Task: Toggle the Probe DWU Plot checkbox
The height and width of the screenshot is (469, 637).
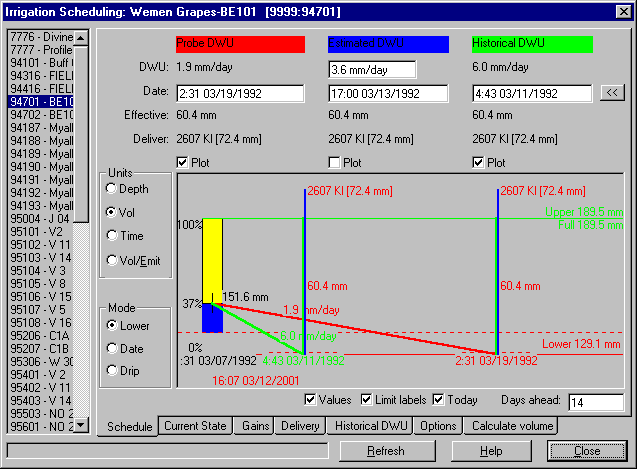Action: click(x=182, y=163)
